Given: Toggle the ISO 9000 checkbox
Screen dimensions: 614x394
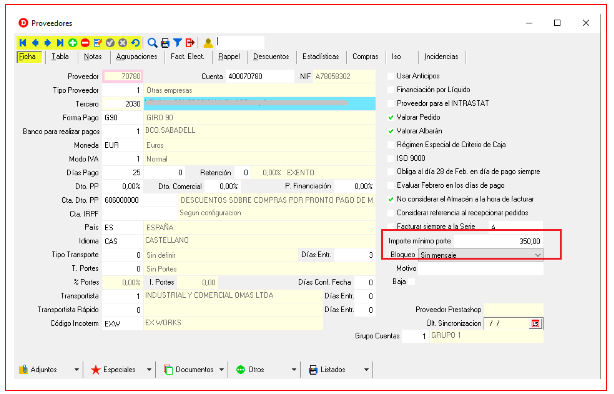Looking at the screenshot, I should [390, 158].
